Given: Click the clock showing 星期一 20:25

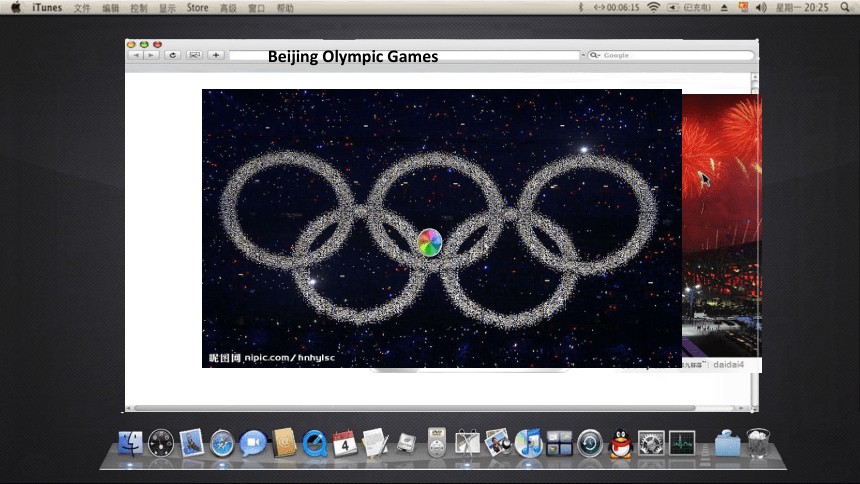Looking at the screenshot, I should tap(802, 8).
